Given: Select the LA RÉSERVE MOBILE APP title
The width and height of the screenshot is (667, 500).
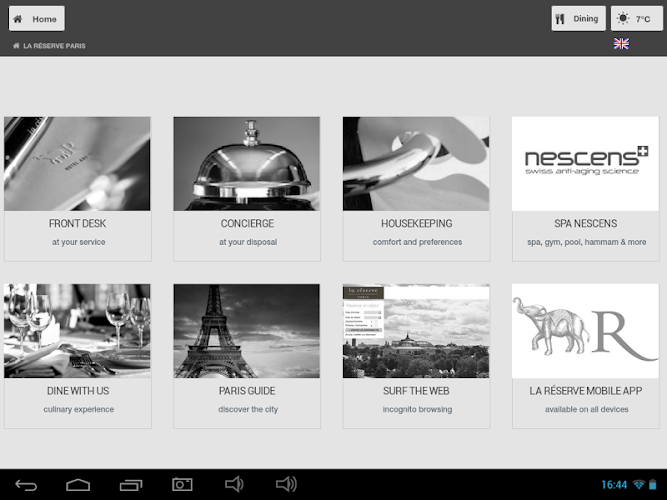Looking at the screenshot, I should [585, 391].
